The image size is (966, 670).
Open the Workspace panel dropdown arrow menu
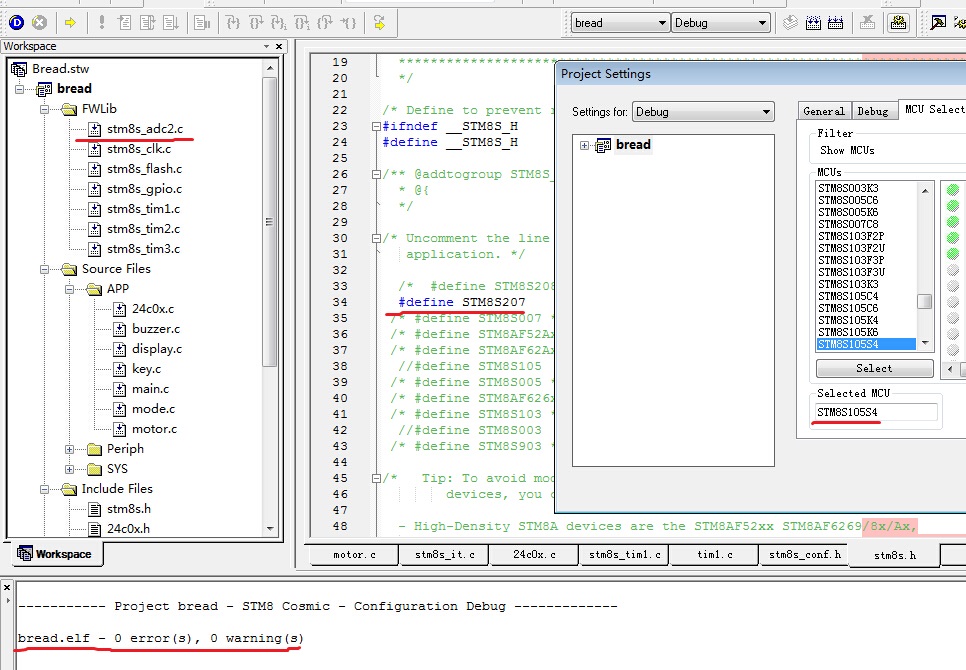(x=266, y=46)
